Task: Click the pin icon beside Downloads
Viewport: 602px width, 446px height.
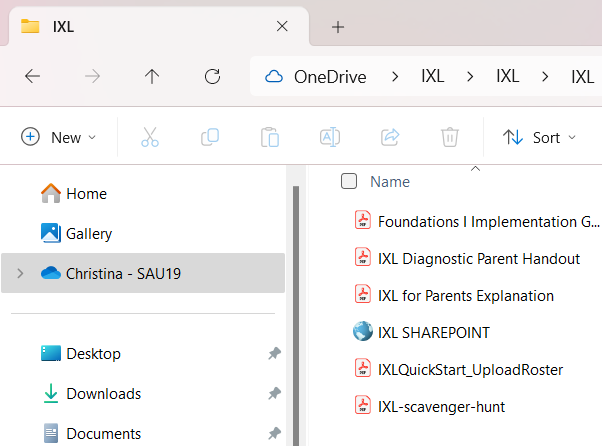Action: 275,393
